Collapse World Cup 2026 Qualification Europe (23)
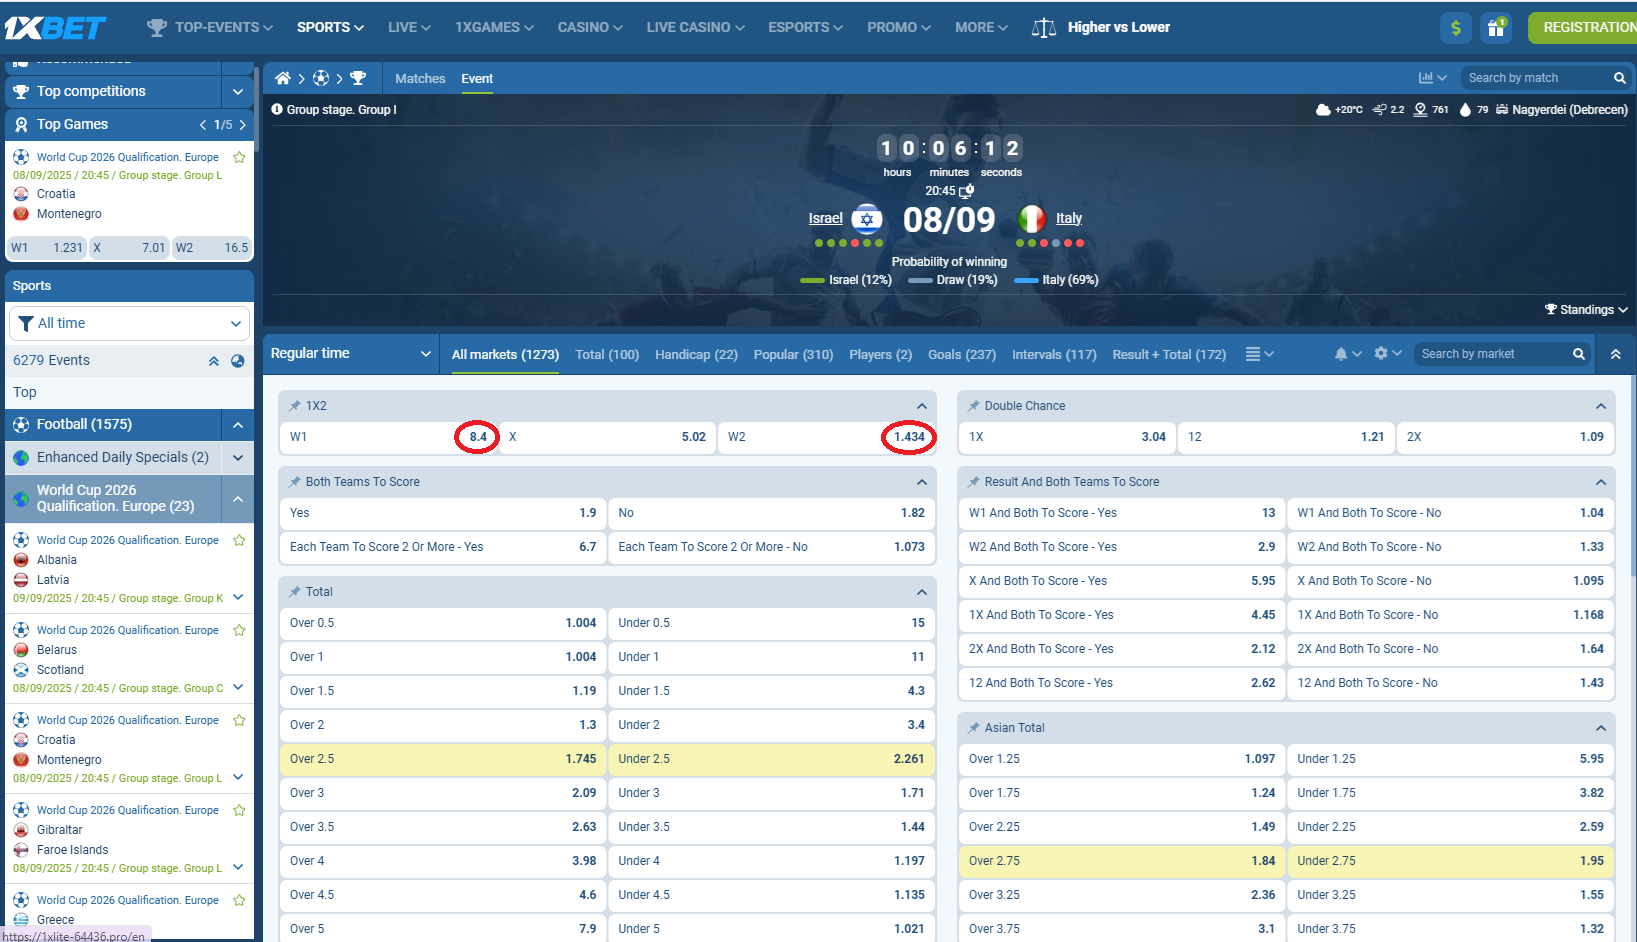 point(238,499)
